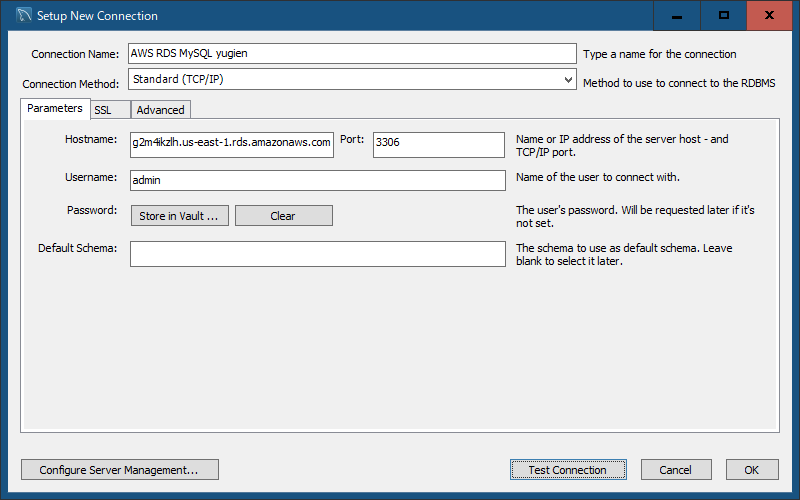The height and width of the screenshot is (500, 800).
Task: Confirm the connection with OK
Action: [752, 469]
